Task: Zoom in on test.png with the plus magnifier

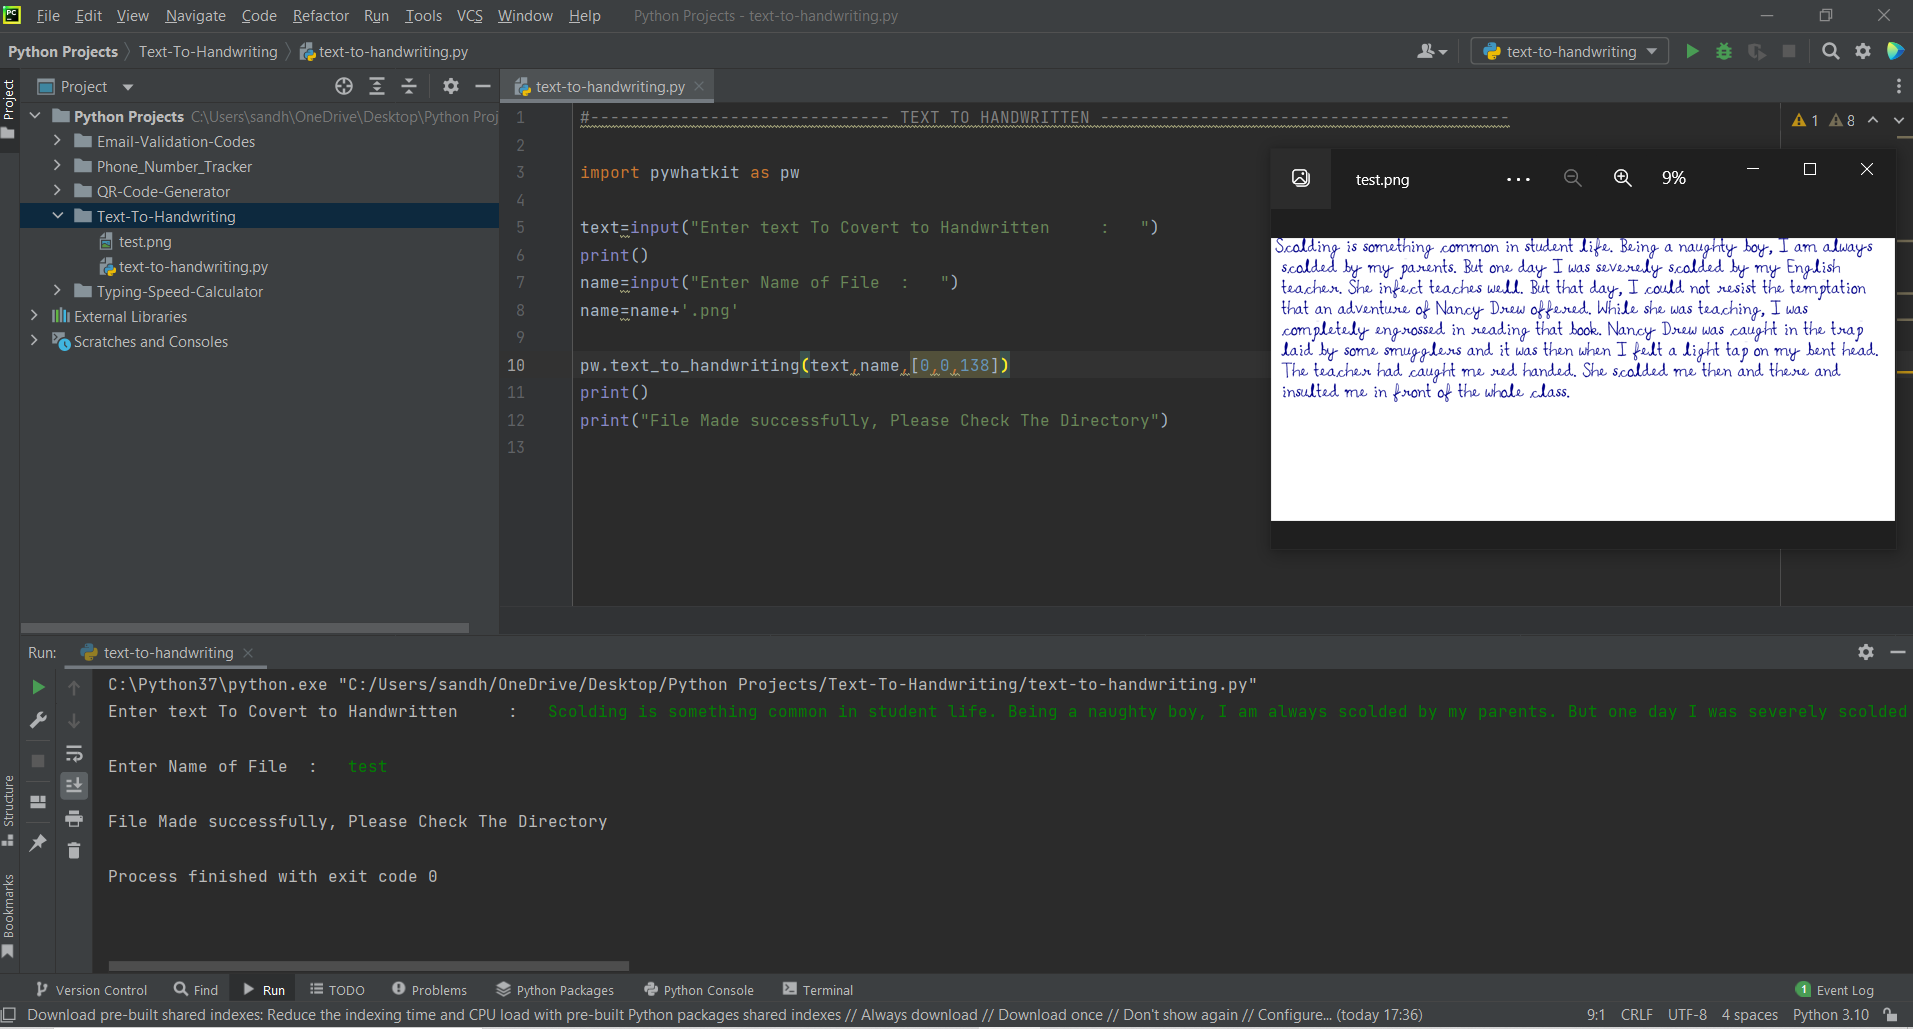Action: click(1622, 178)
